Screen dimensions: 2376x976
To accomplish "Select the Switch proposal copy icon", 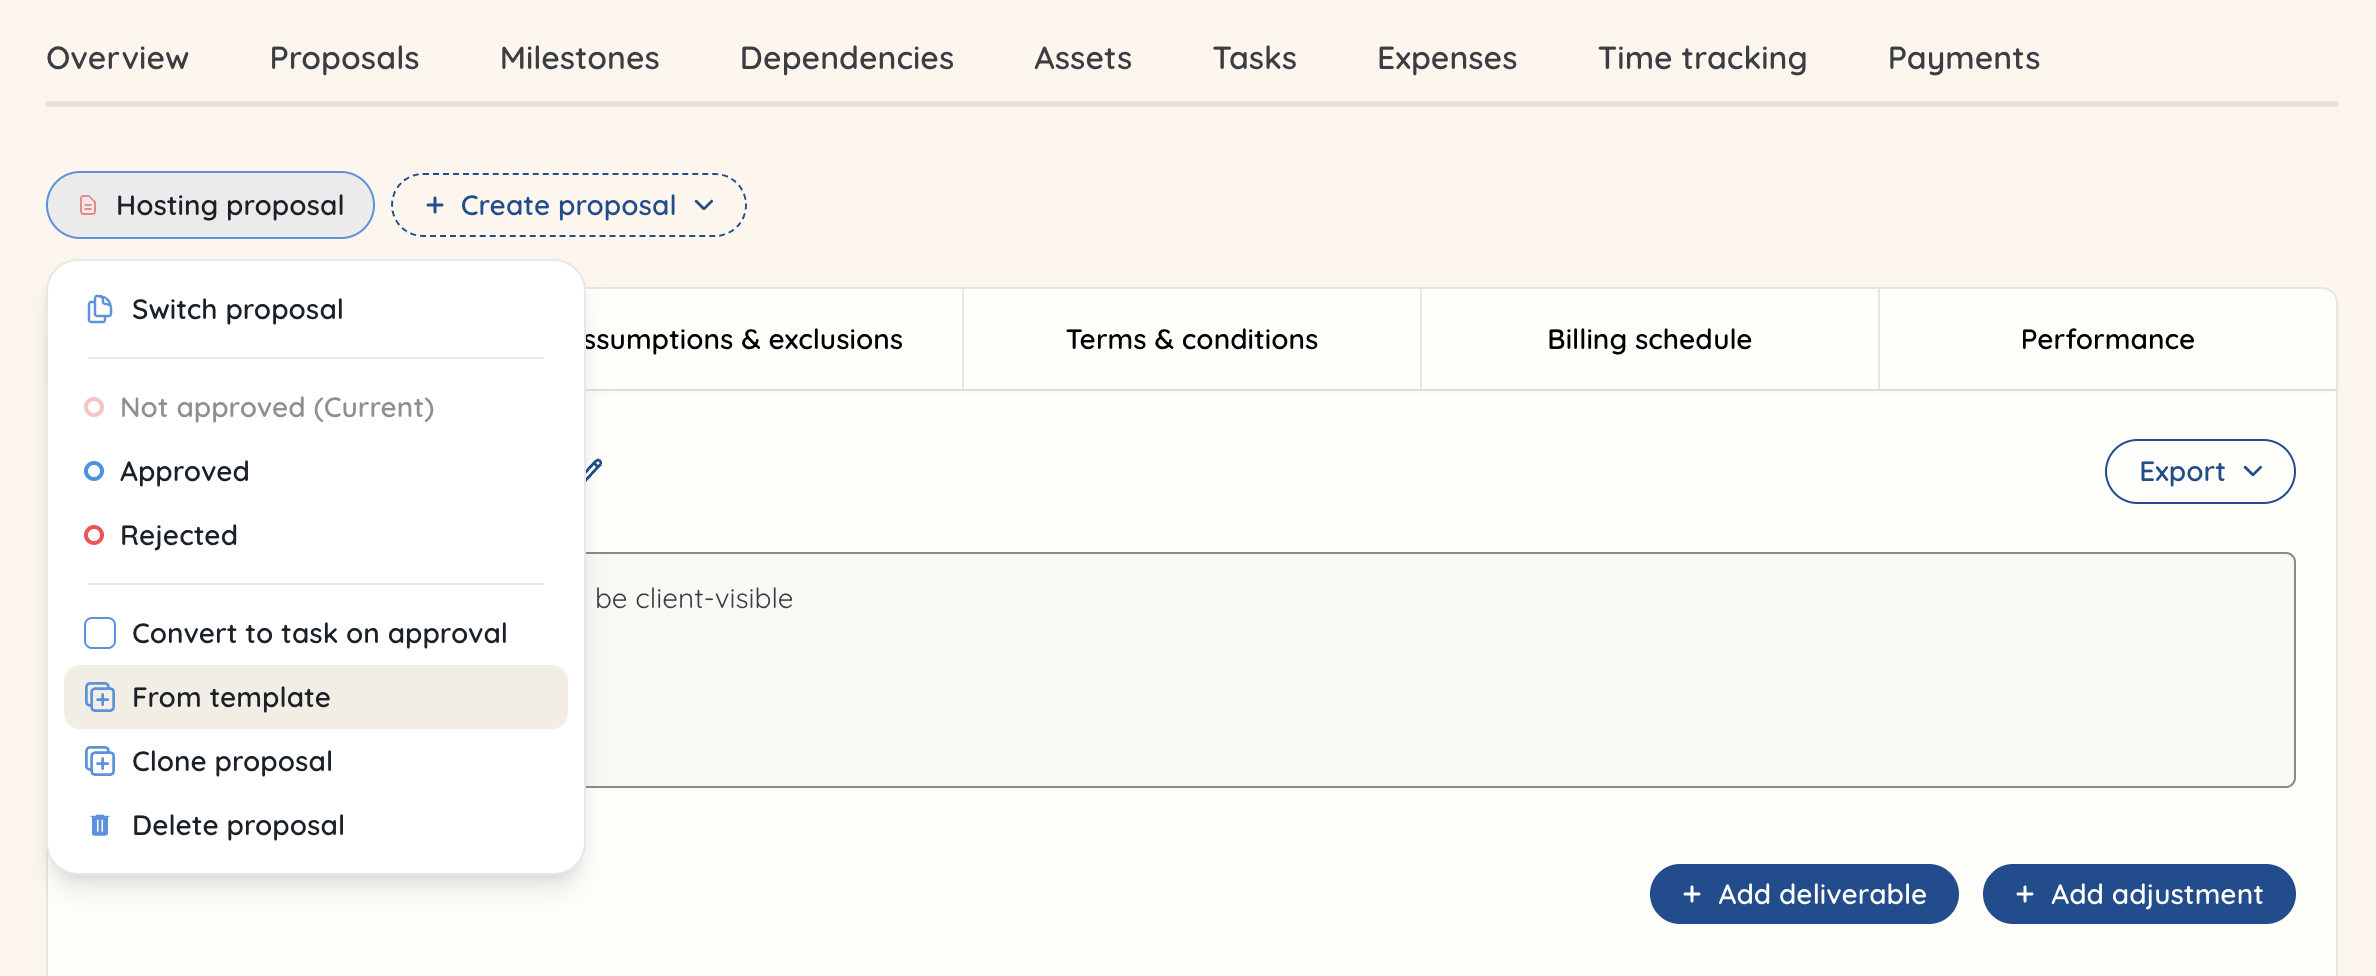I will 99,308.
